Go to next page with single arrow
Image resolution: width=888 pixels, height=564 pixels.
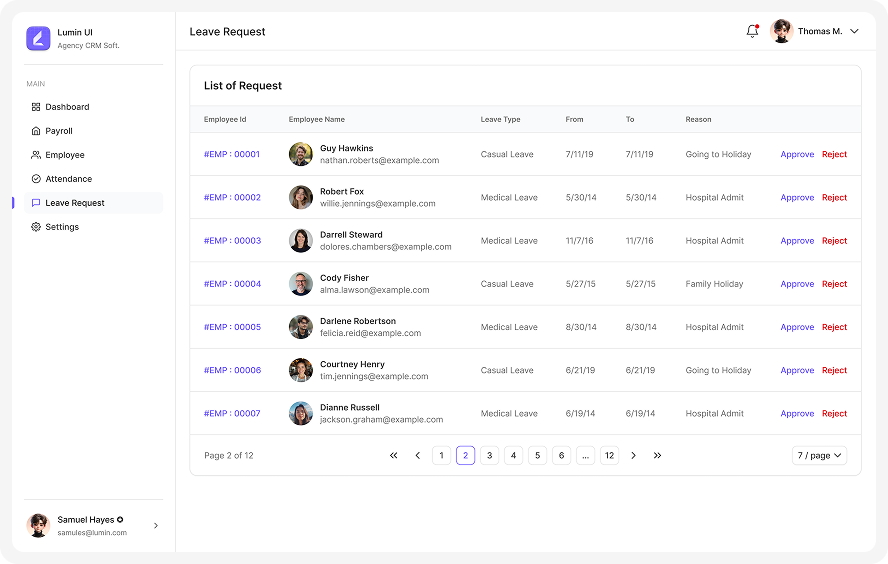[633, 455]
